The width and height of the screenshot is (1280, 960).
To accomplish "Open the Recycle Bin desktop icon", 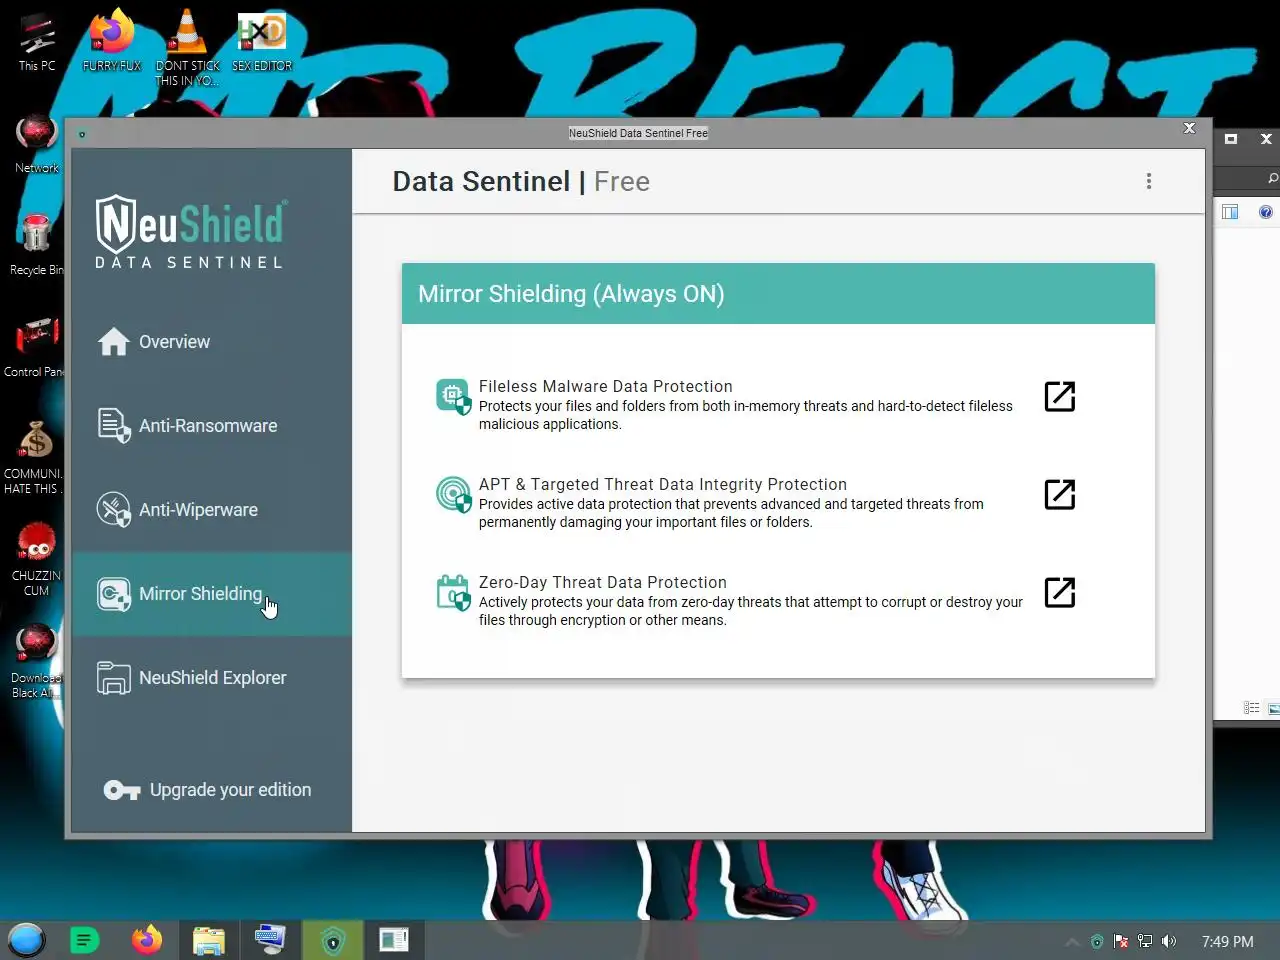I will click(37, 245).
